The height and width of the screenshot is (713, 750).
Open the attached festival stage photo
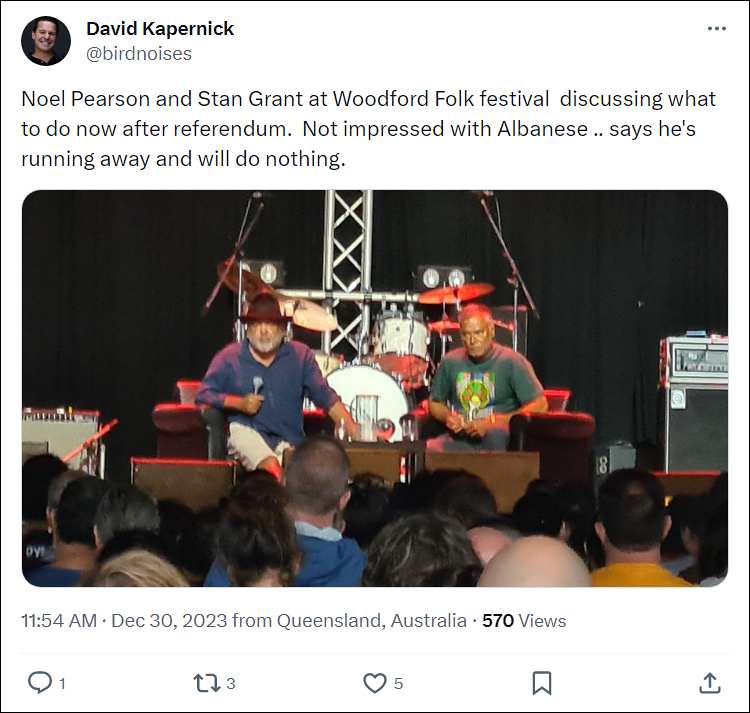[x=375, y=388]
